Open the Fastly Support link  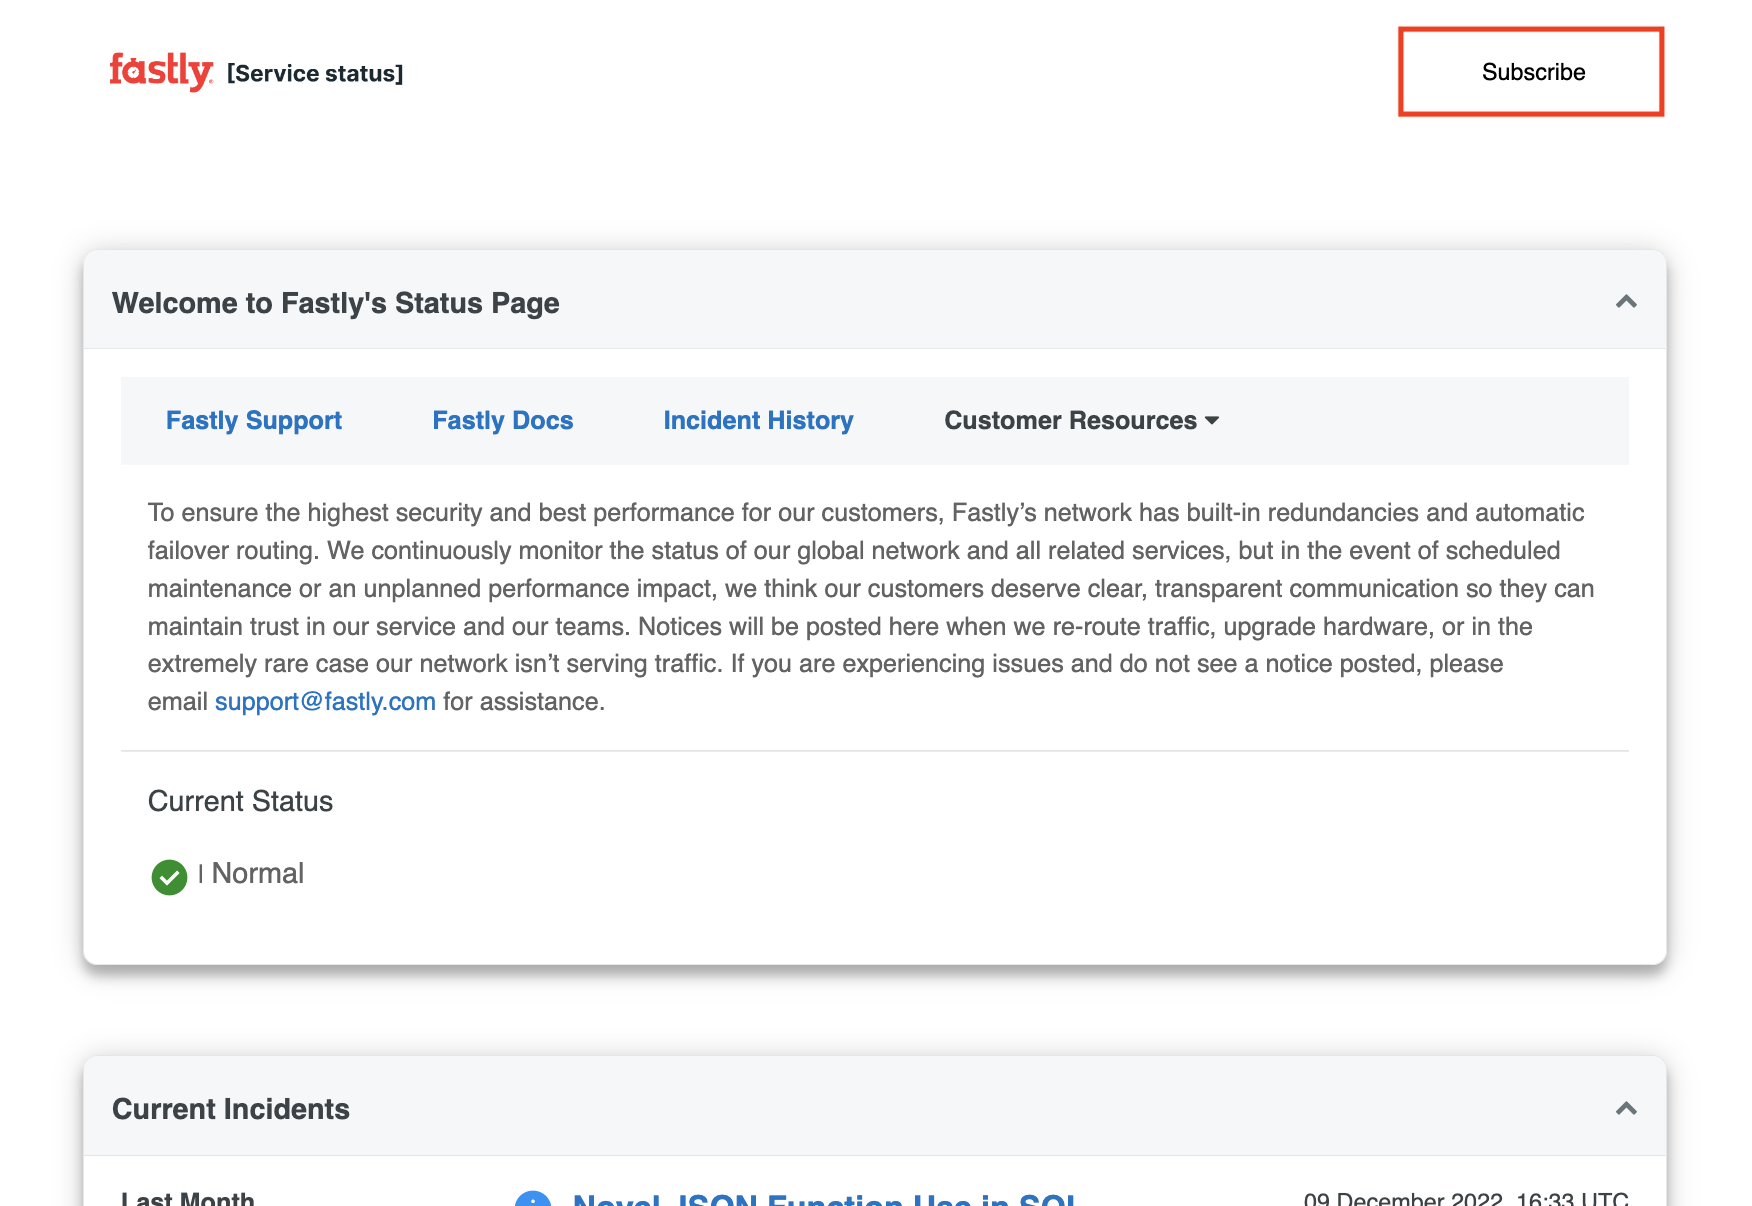click(254, 421)
